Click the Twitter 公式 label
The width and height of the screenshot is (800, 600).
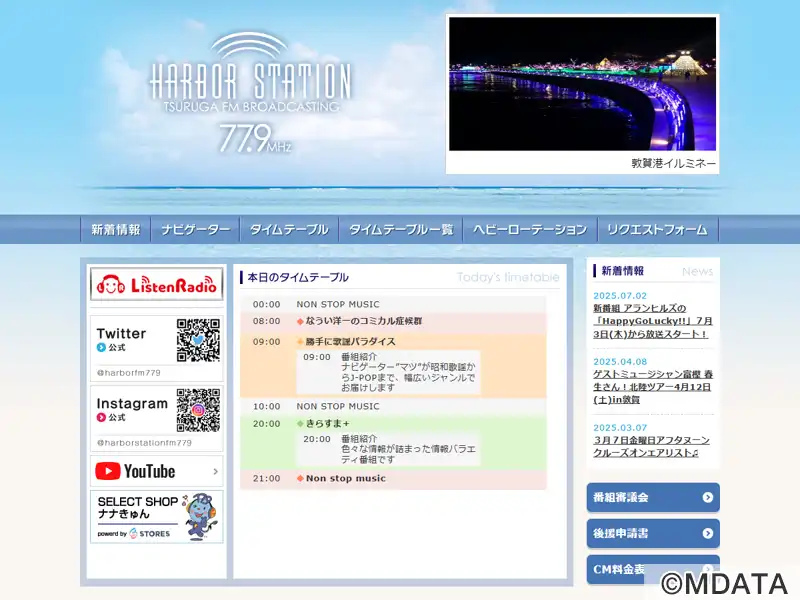coord(117,347)
